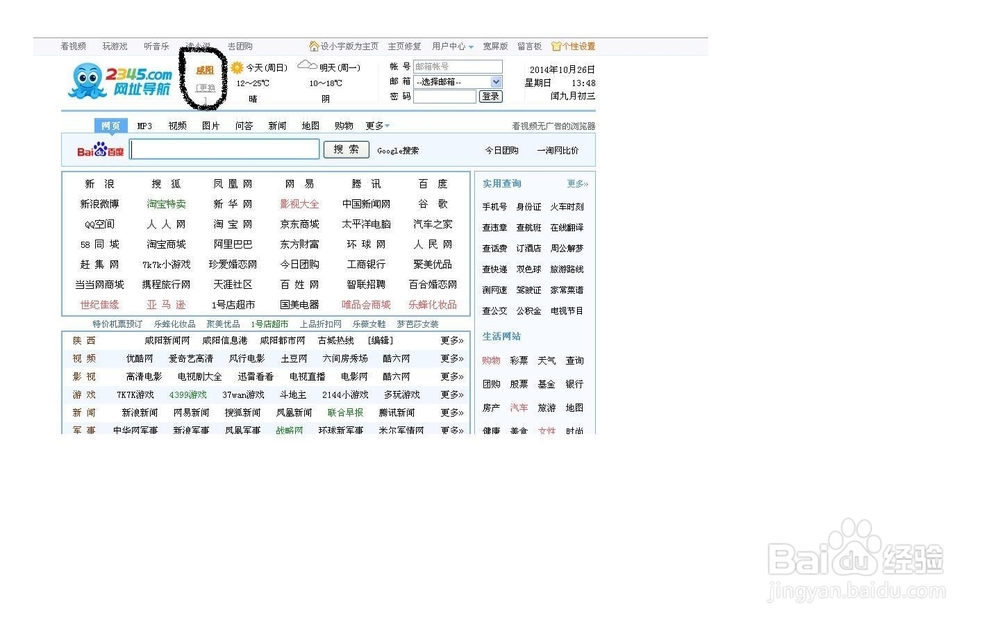1000x625 pixels.
Task: Open the 查快递 lookup link
Action: (x=494, y=269)
